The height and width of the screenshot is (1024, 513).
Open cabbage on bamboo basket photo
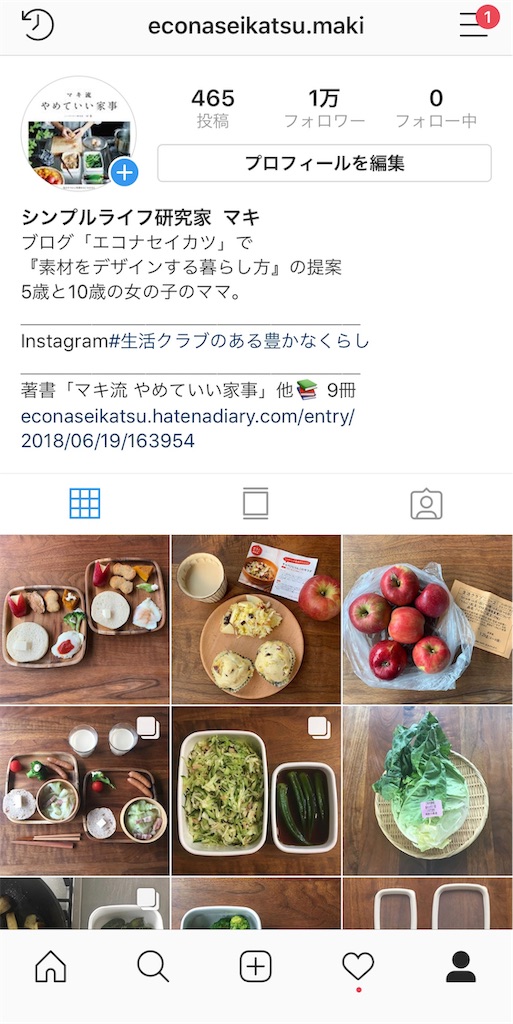pyautogui.click(x=428, y=790)
